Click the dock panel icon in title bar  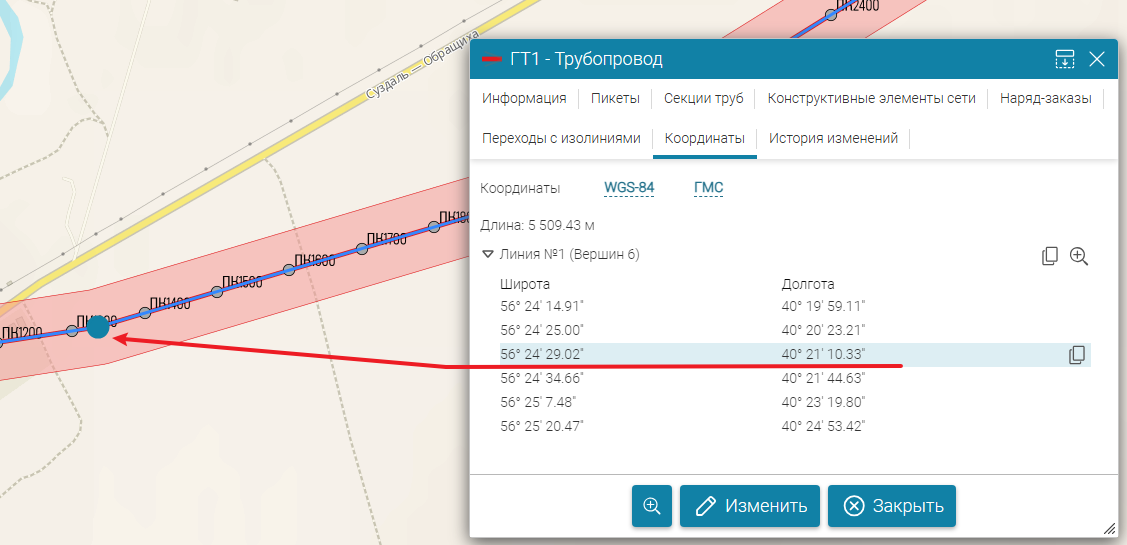[1065, 59]
